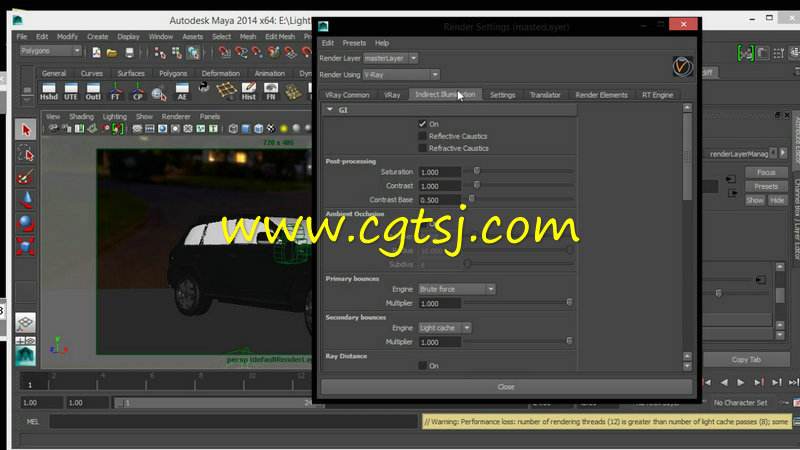The height and width of the screenshot is (450, 800).
Task: Toggle the textured display checker icon in viewport toolbar
Action: [271, 129]
